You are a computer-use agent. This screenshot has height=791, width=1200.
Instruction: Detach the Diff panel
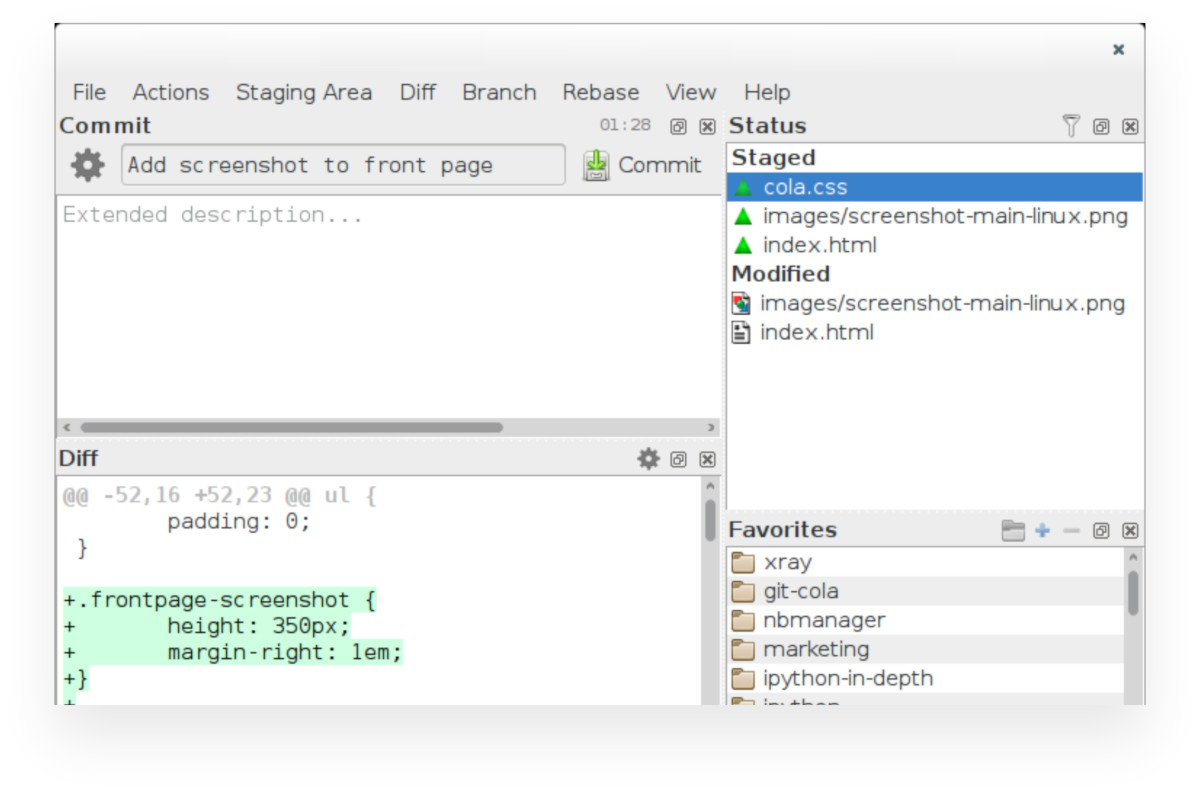676,459
